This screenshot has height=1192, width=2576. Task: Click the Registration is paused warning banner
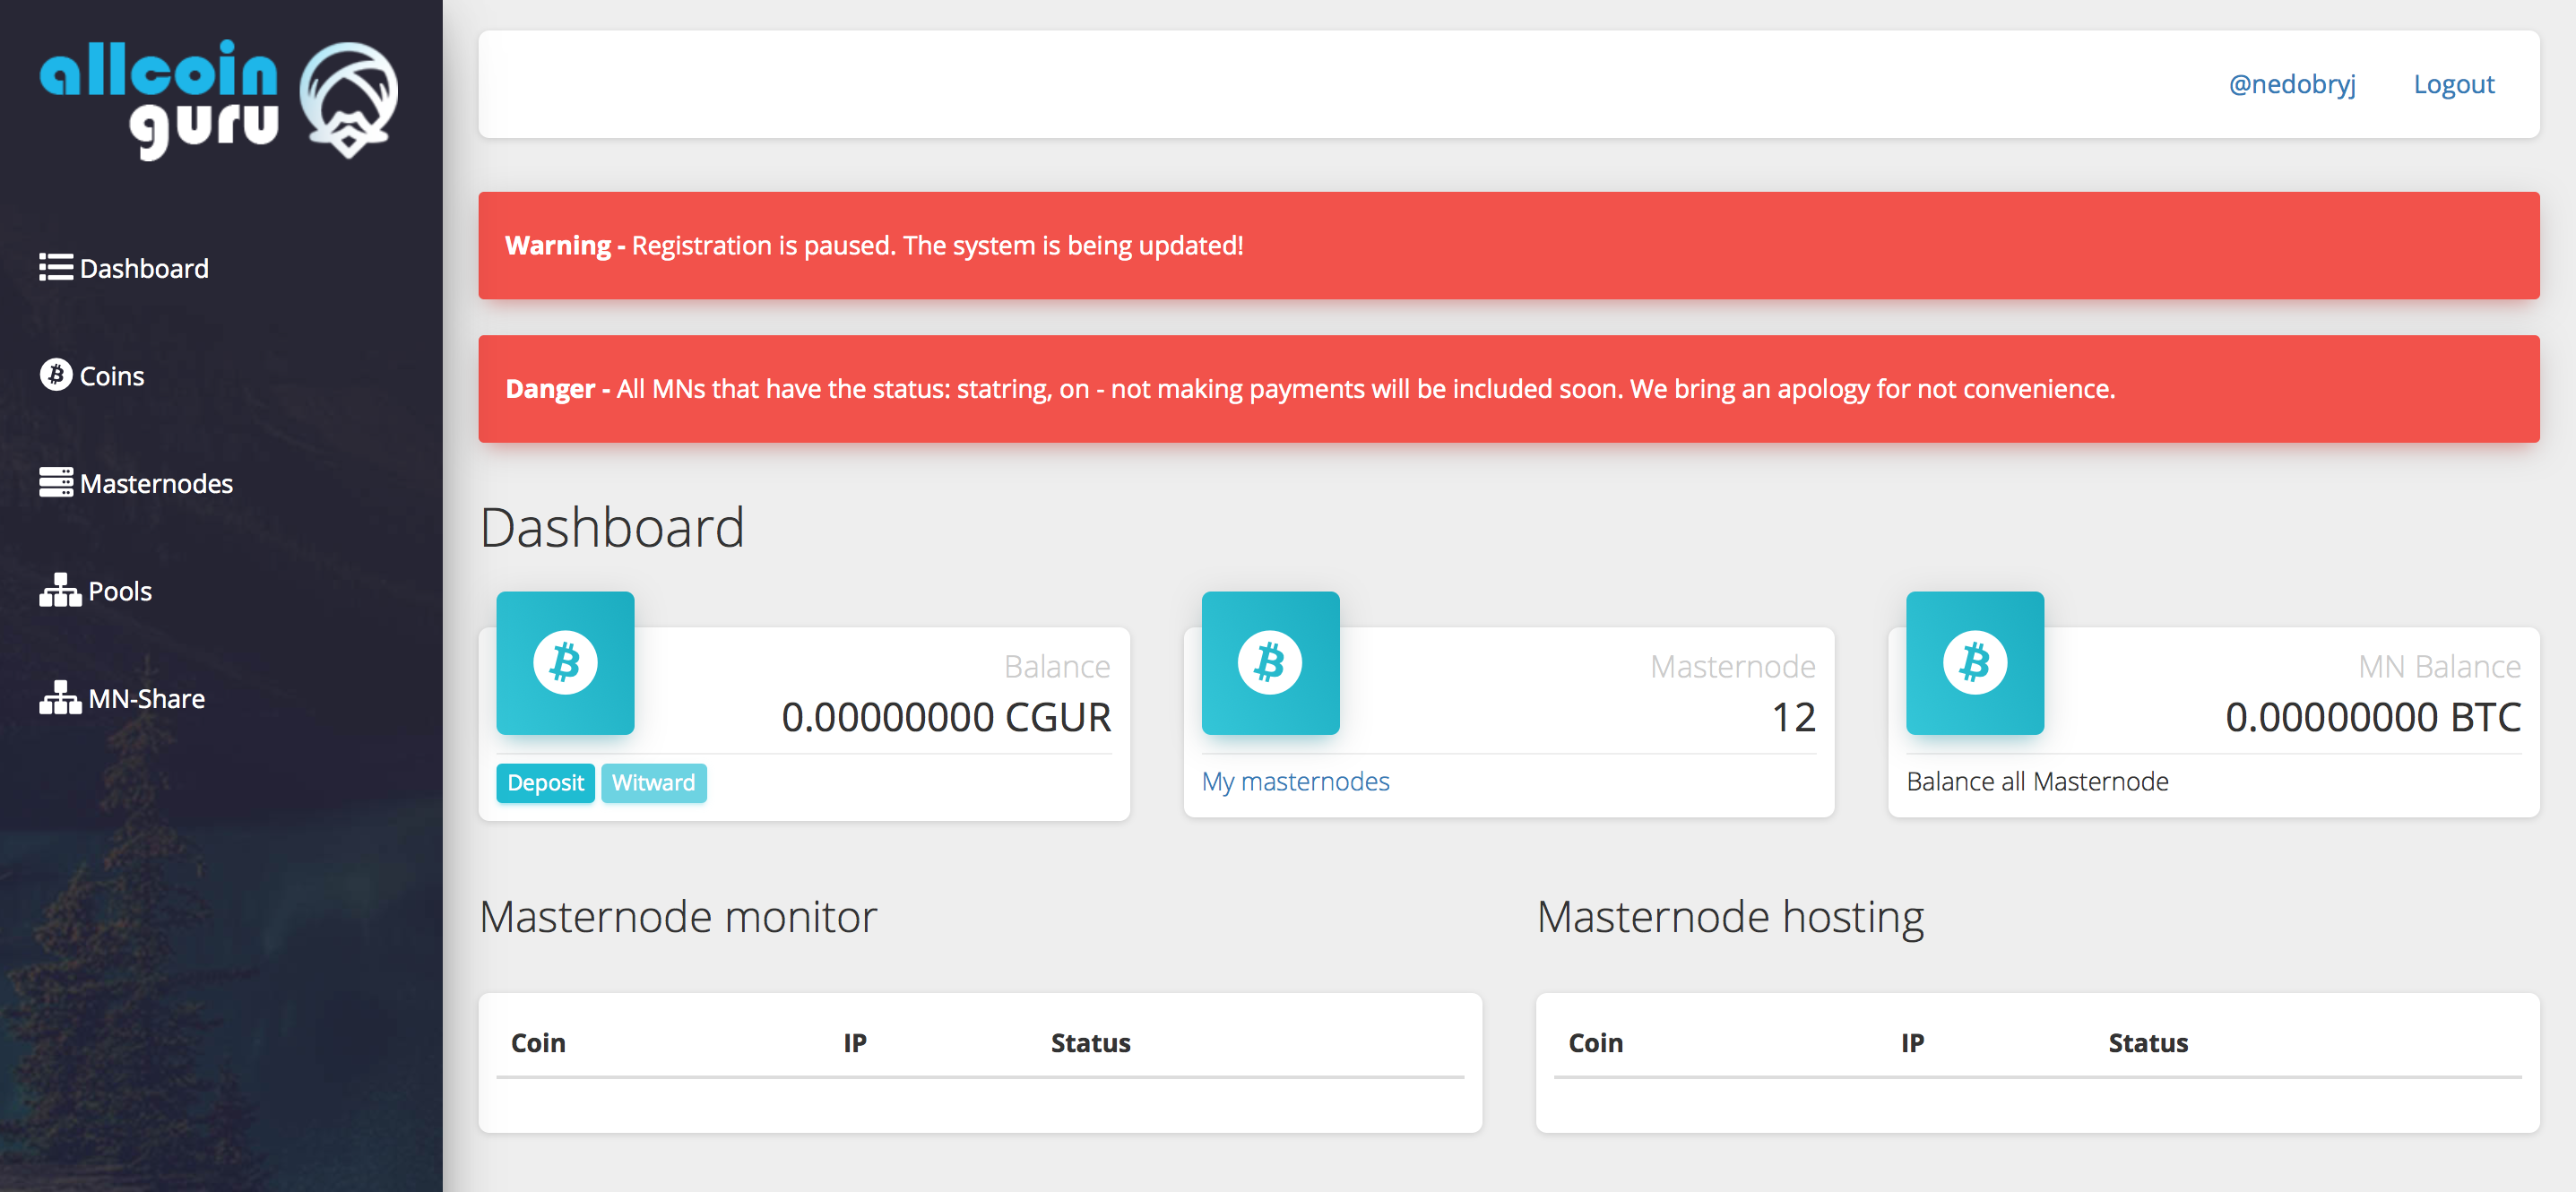[1508, 245]
